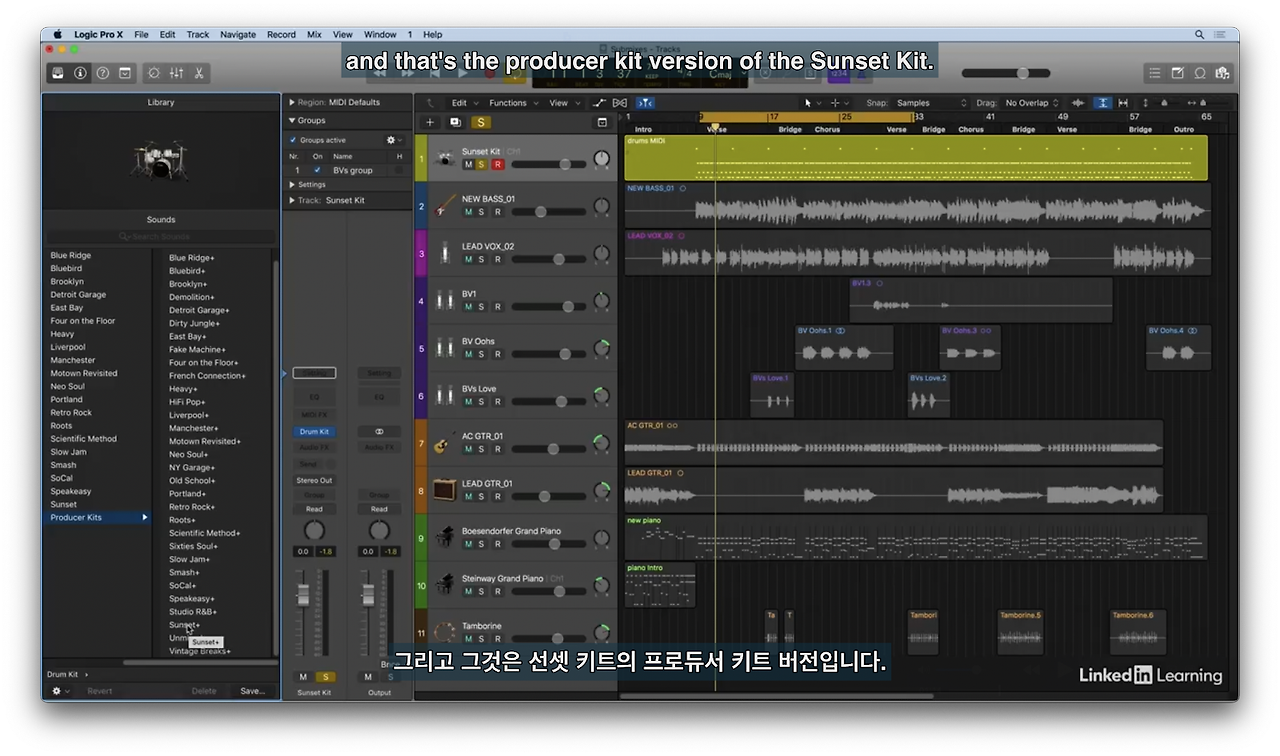Open the Loop Browser icon
1280x756 pixels.
(1200, 73)
